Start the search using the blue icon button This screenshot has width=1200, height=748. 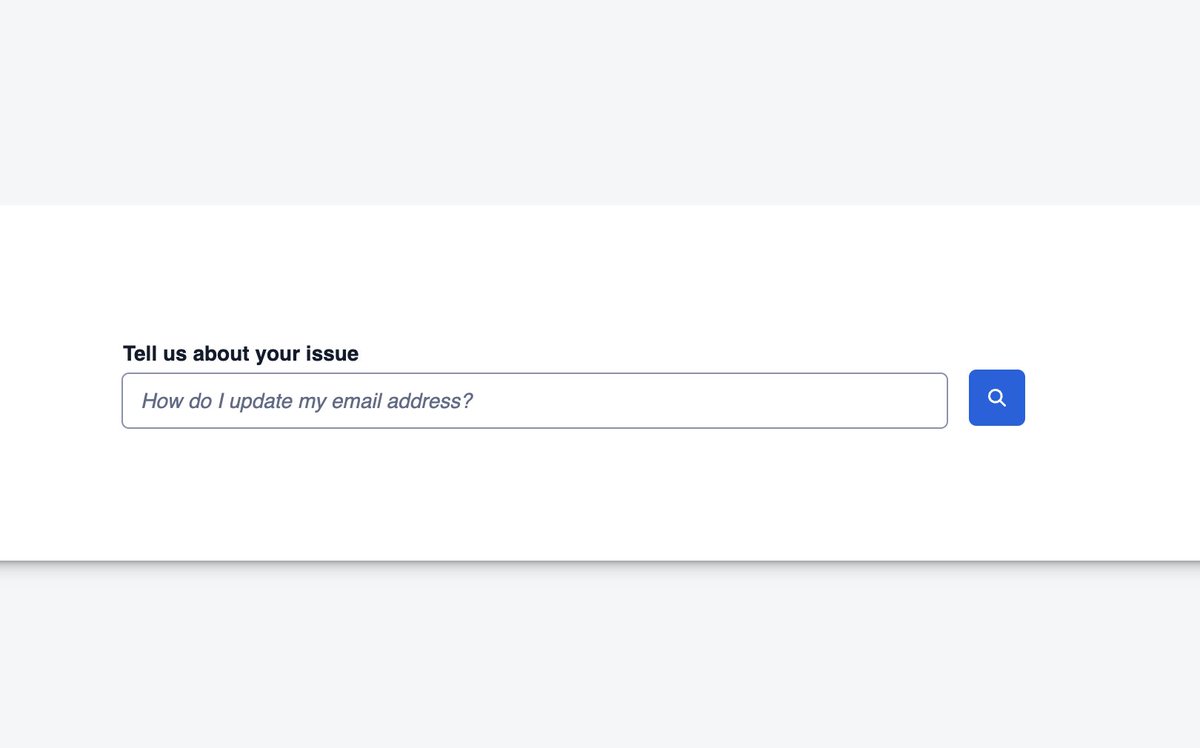click(x=996, y=398)
